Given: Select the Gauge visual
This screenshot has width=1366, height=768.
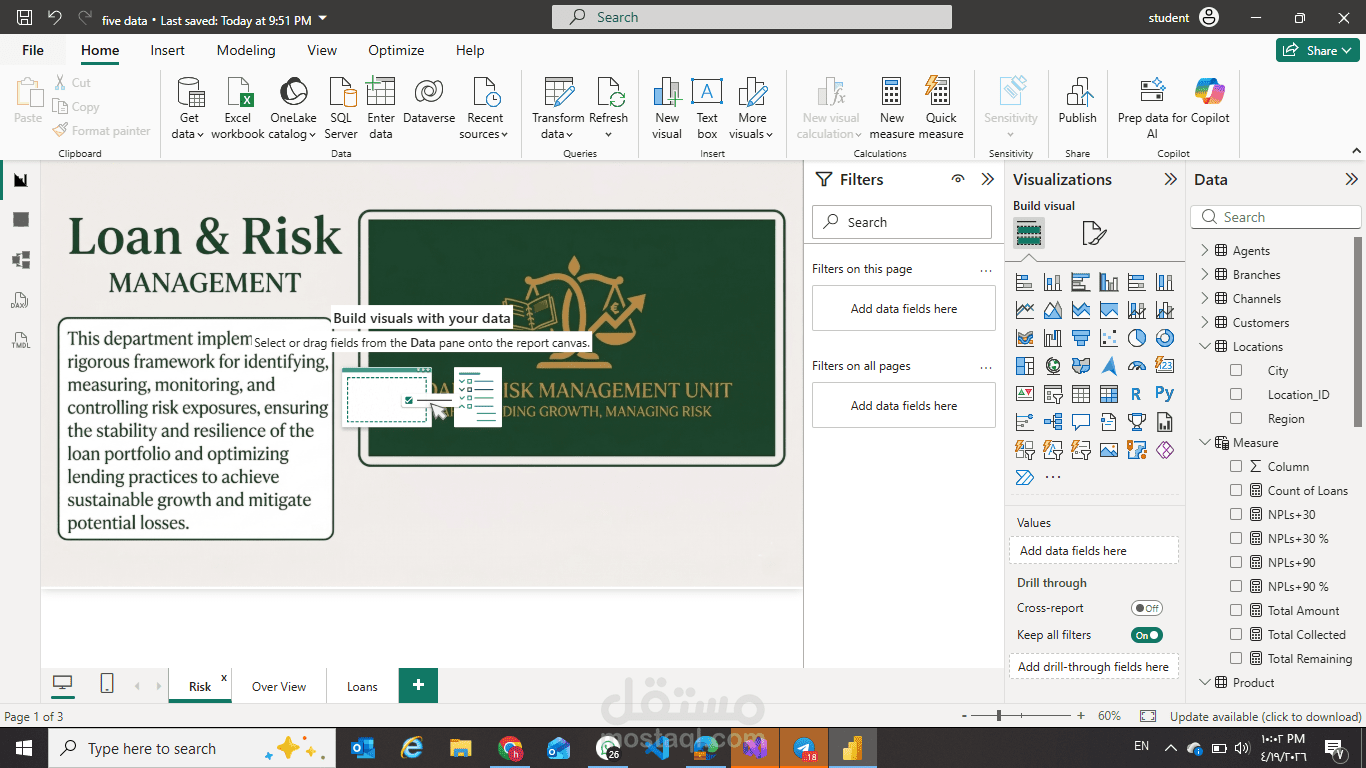Looking at the screenshot, I should pos(1136,366).
